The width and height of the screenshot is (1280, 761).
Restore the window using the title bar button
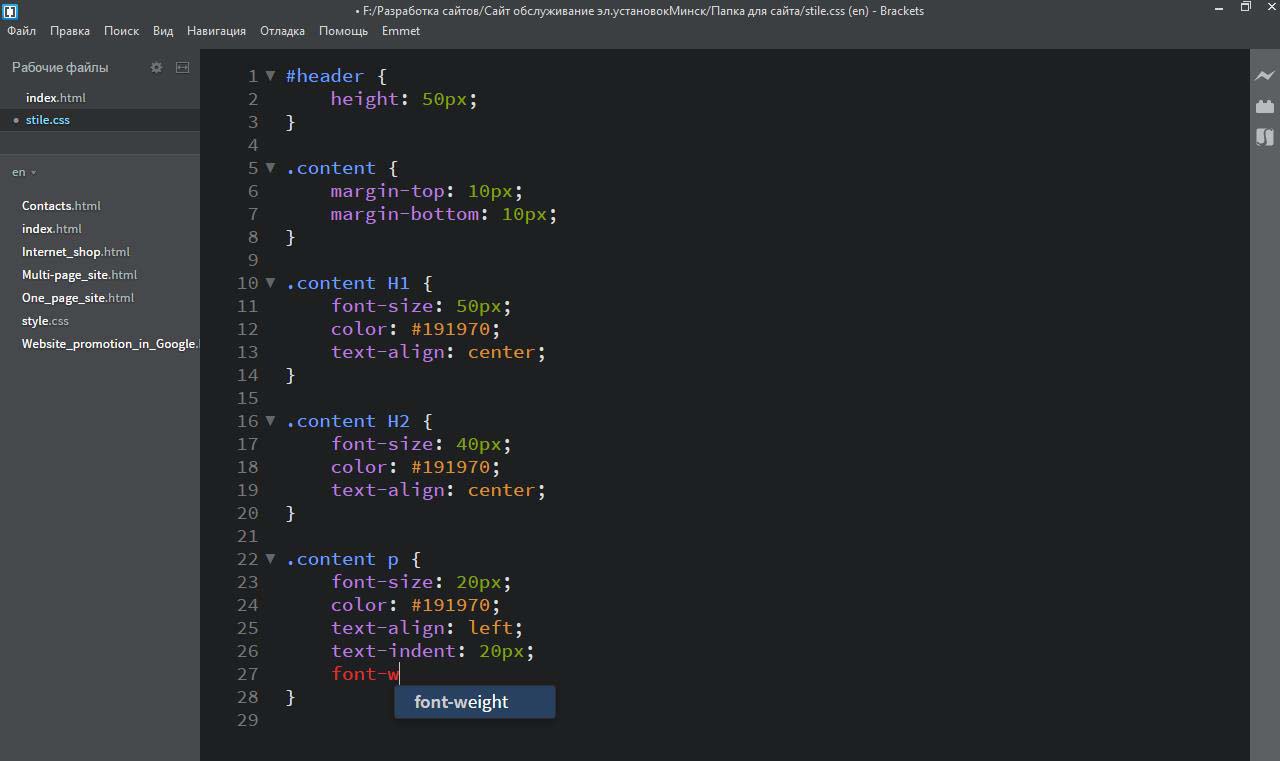[x=1245, y=8]
